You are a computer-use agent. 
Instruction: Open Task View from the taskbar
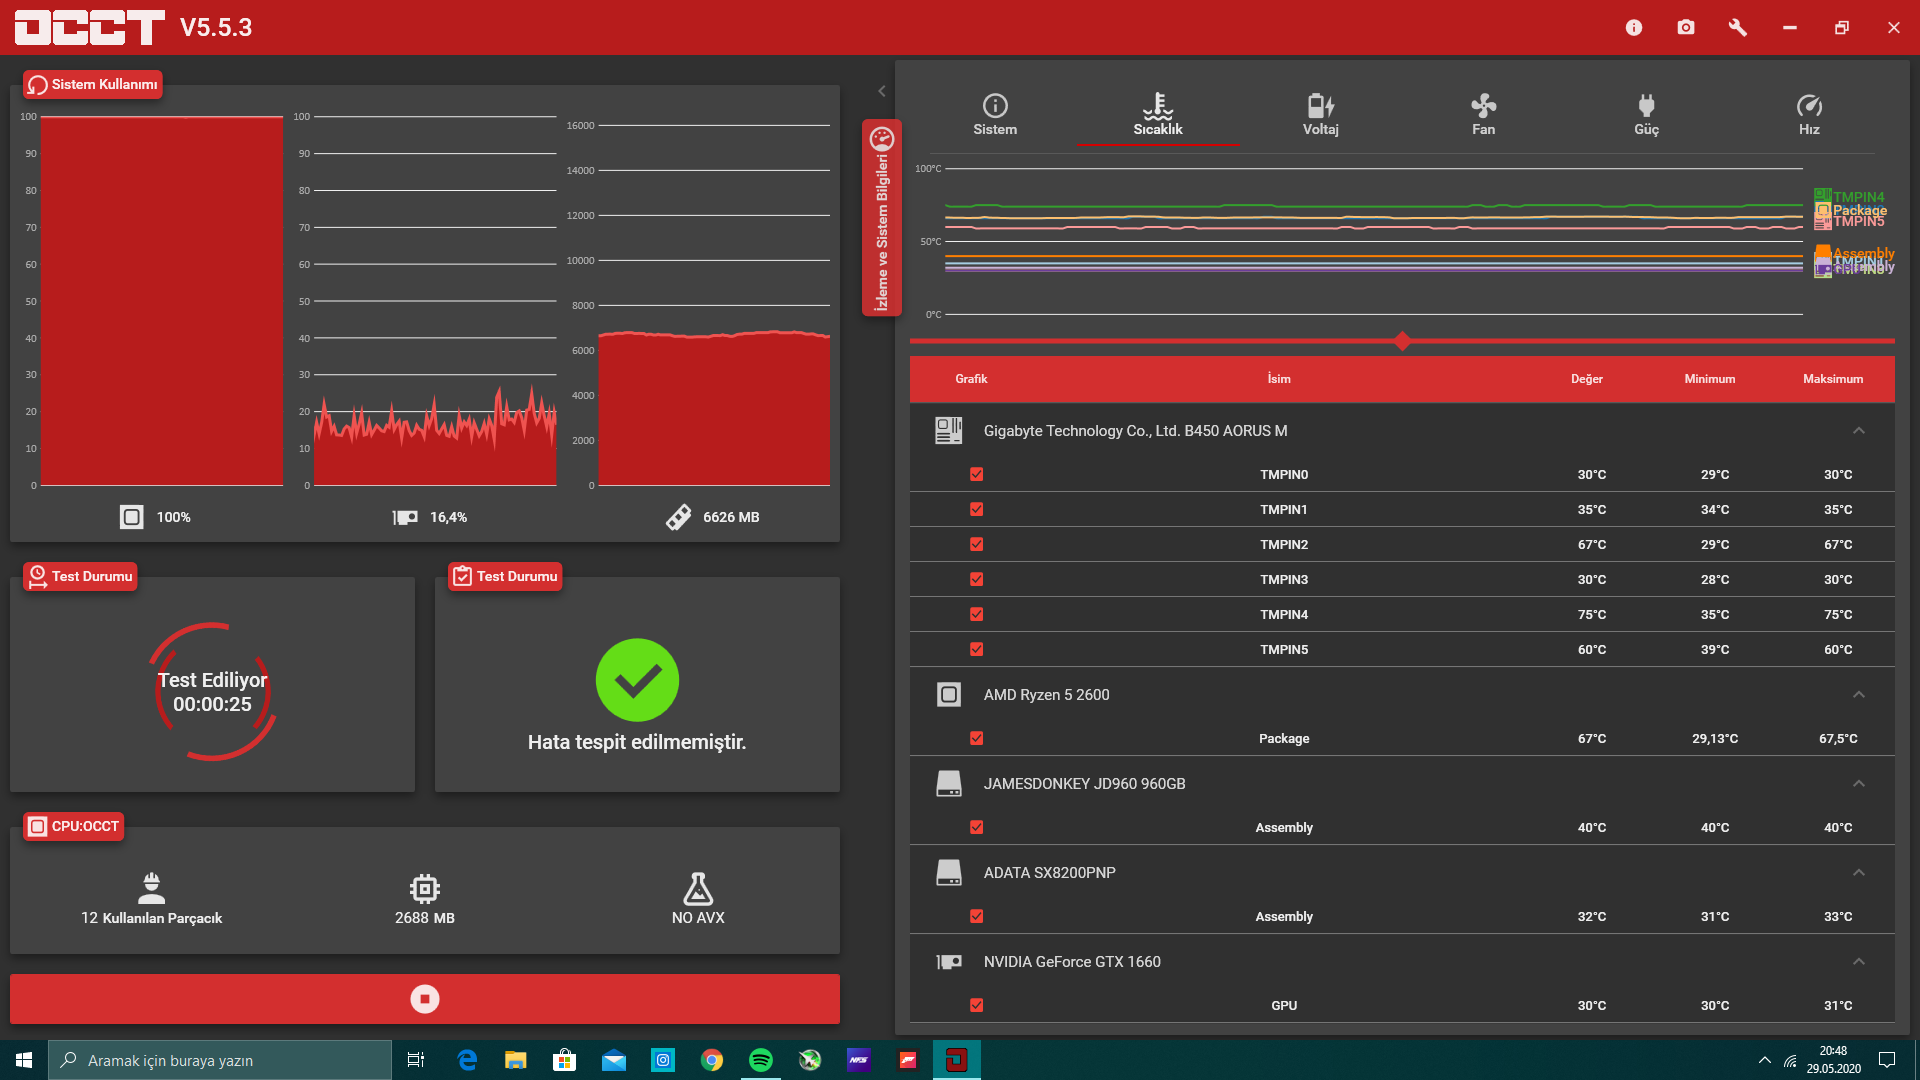point(416,1060)
